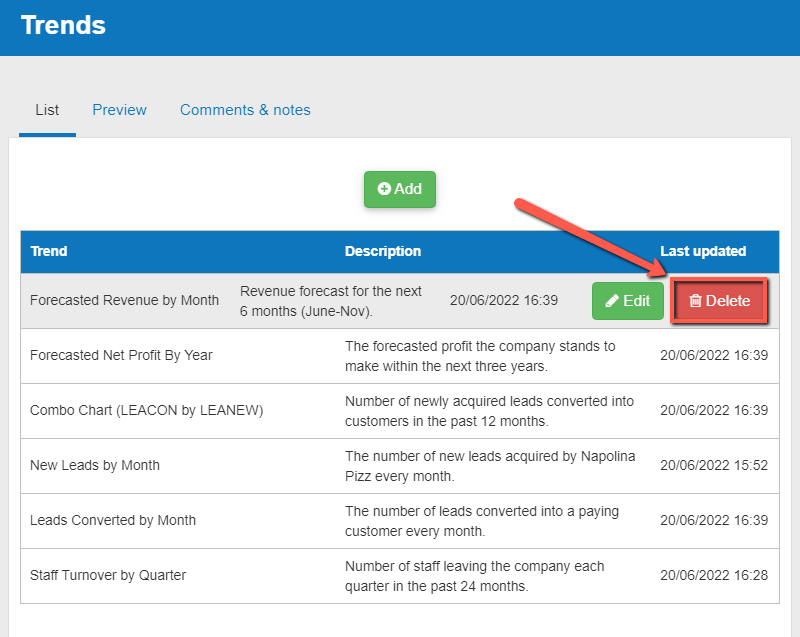Viewport: 800px width, 637px height.
Task: Click the highlighted Delete button
Action: click(x=719, y=300)
